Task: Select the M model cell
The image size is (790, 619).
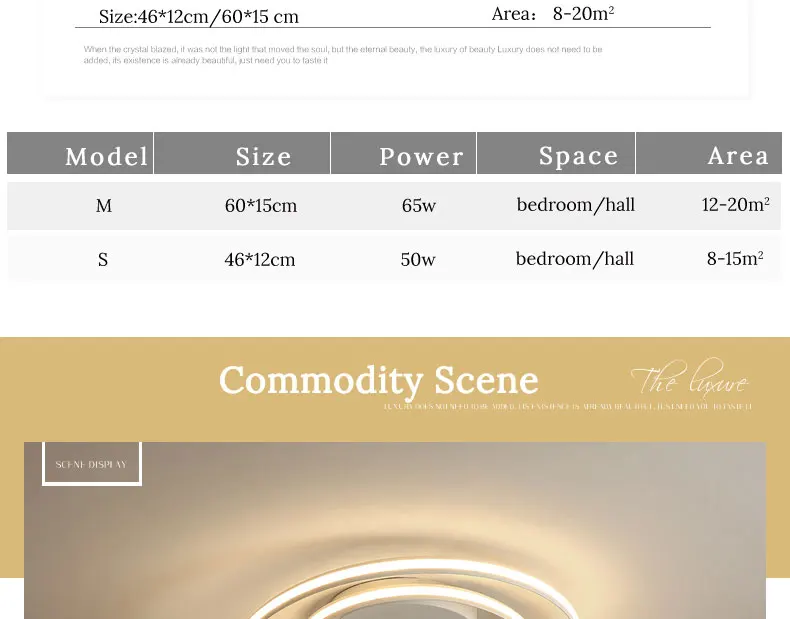Action: [x=104, y=206]
